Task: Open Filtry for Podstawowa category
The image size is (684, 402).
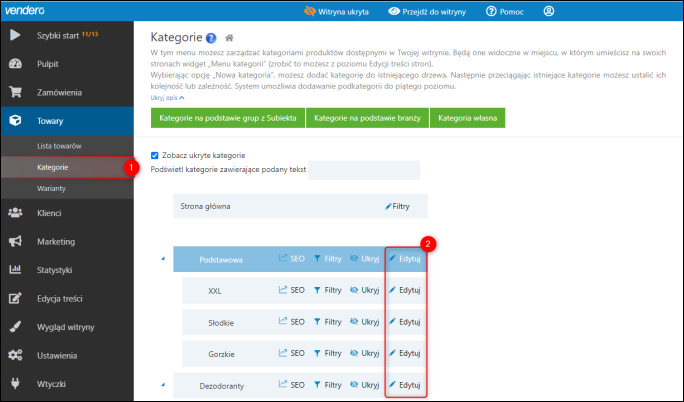Action: coord(328,259)
